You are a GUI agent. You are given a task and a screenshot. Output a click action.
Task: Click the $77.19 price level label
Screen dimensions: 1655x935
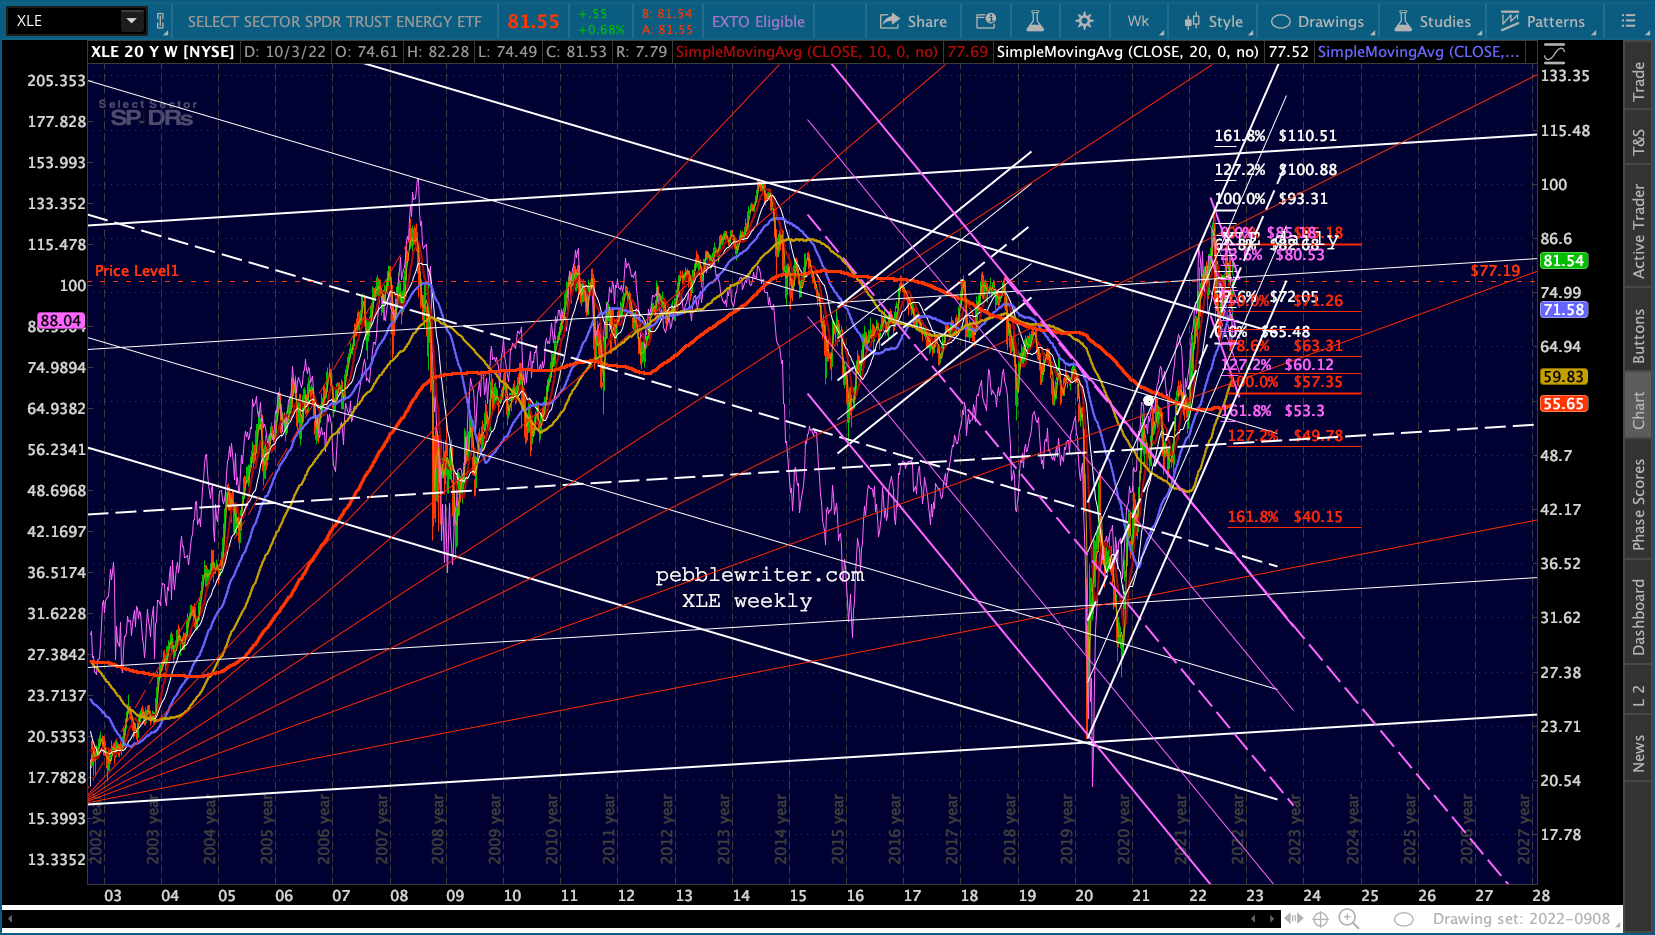(1495, 271)
